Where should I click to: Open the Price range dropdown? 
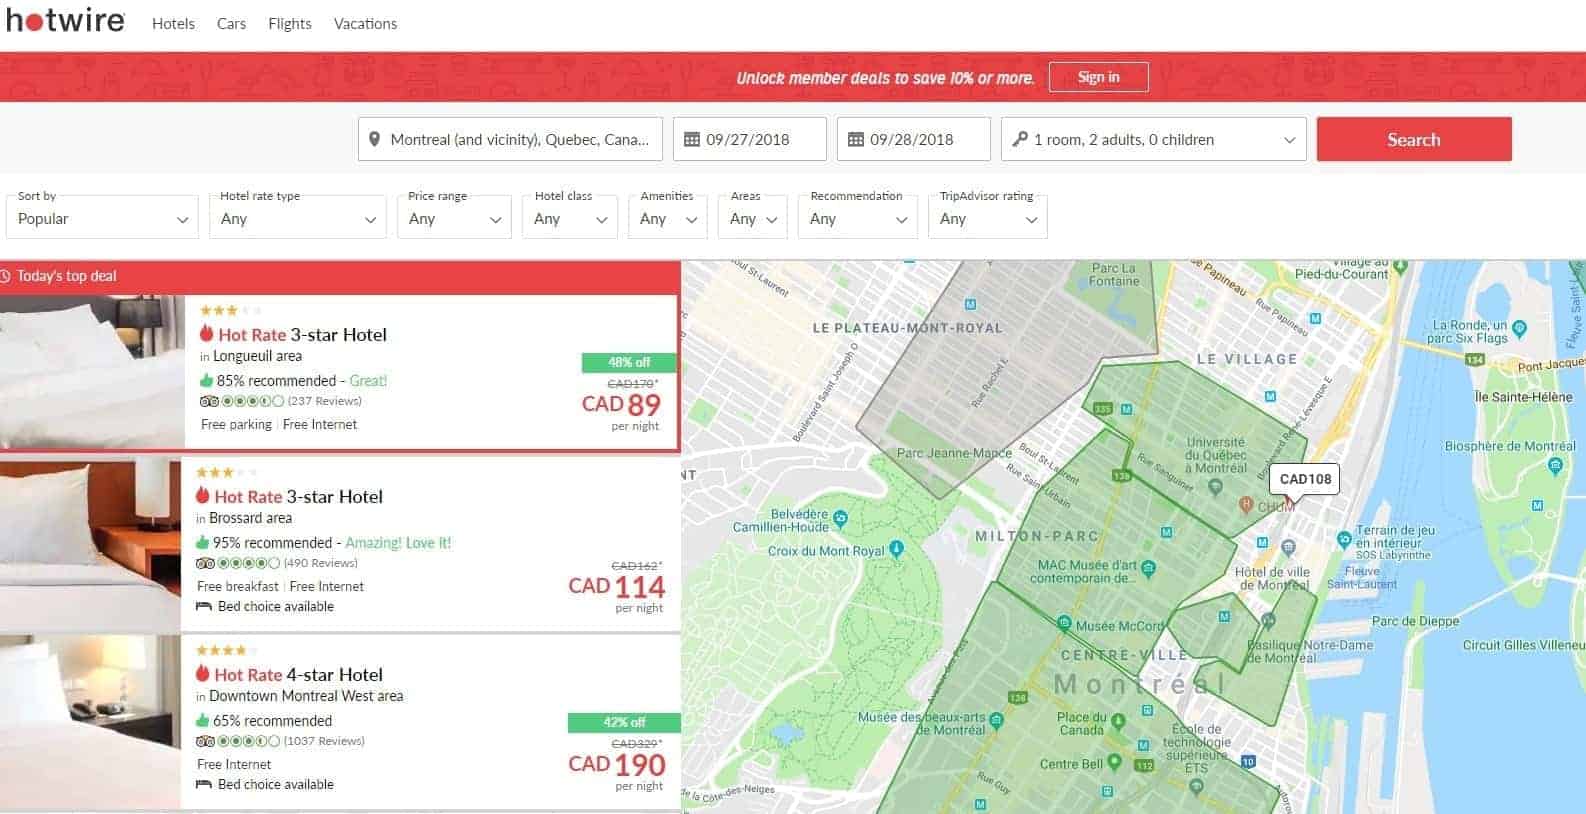(454, 219)
